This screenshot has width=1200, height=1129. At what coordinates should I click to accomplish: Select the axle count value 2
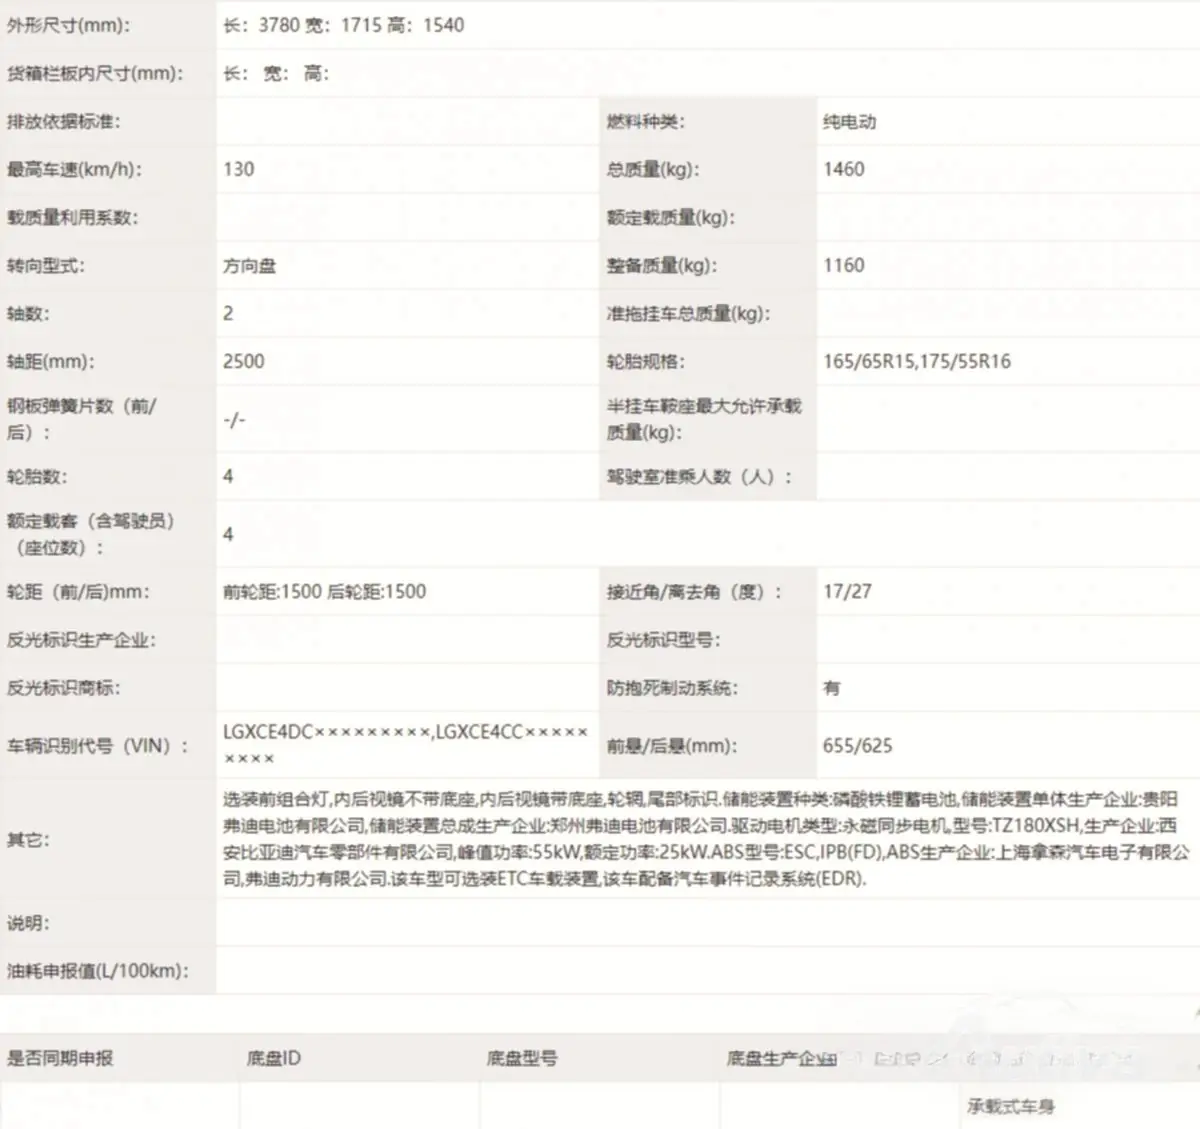tap(228, 313)
